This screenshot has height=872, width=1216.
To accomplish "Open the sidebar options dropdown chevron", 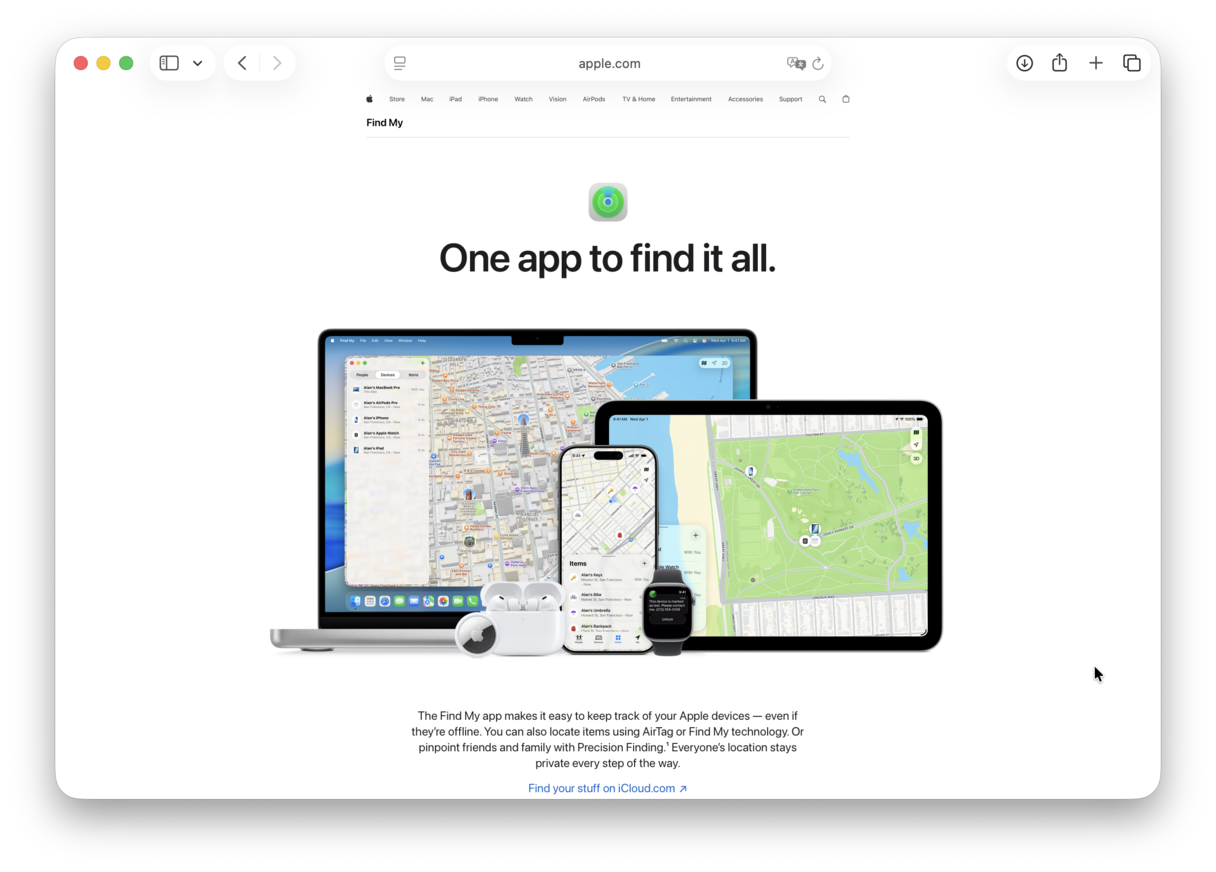I will pos(198,63).
